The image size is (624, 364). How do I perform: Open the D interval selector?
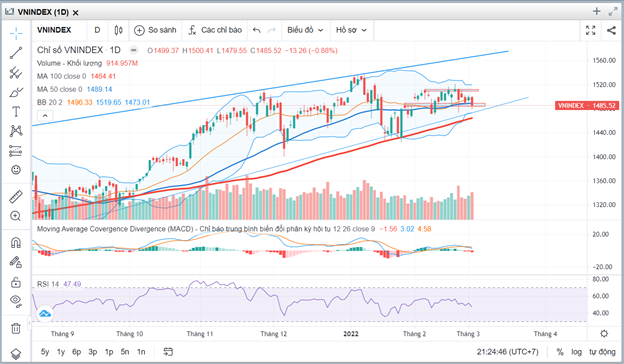click(97, 30)
